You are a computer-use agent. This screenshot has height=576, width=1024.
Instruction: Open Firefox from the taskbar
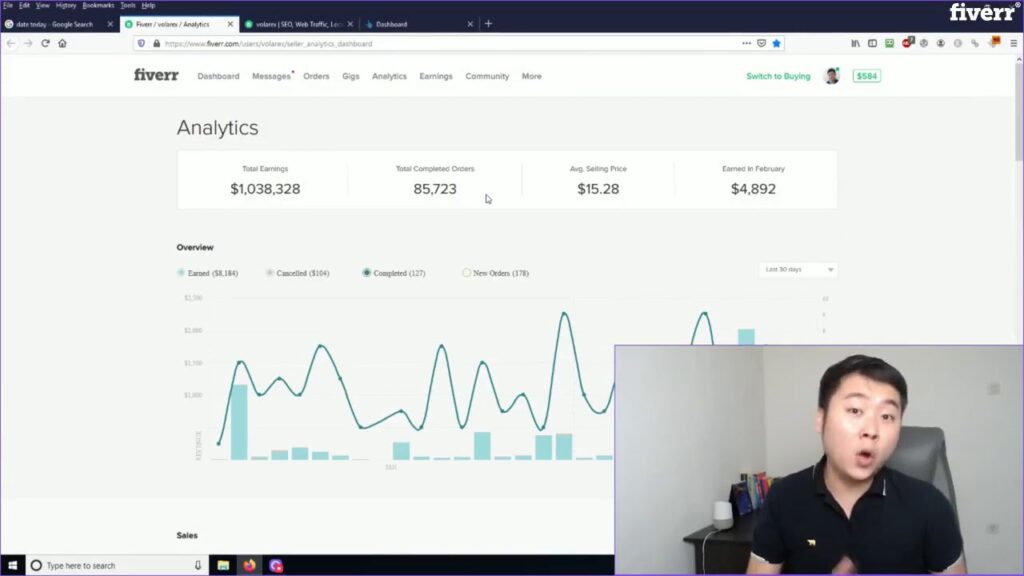[249, 566]
